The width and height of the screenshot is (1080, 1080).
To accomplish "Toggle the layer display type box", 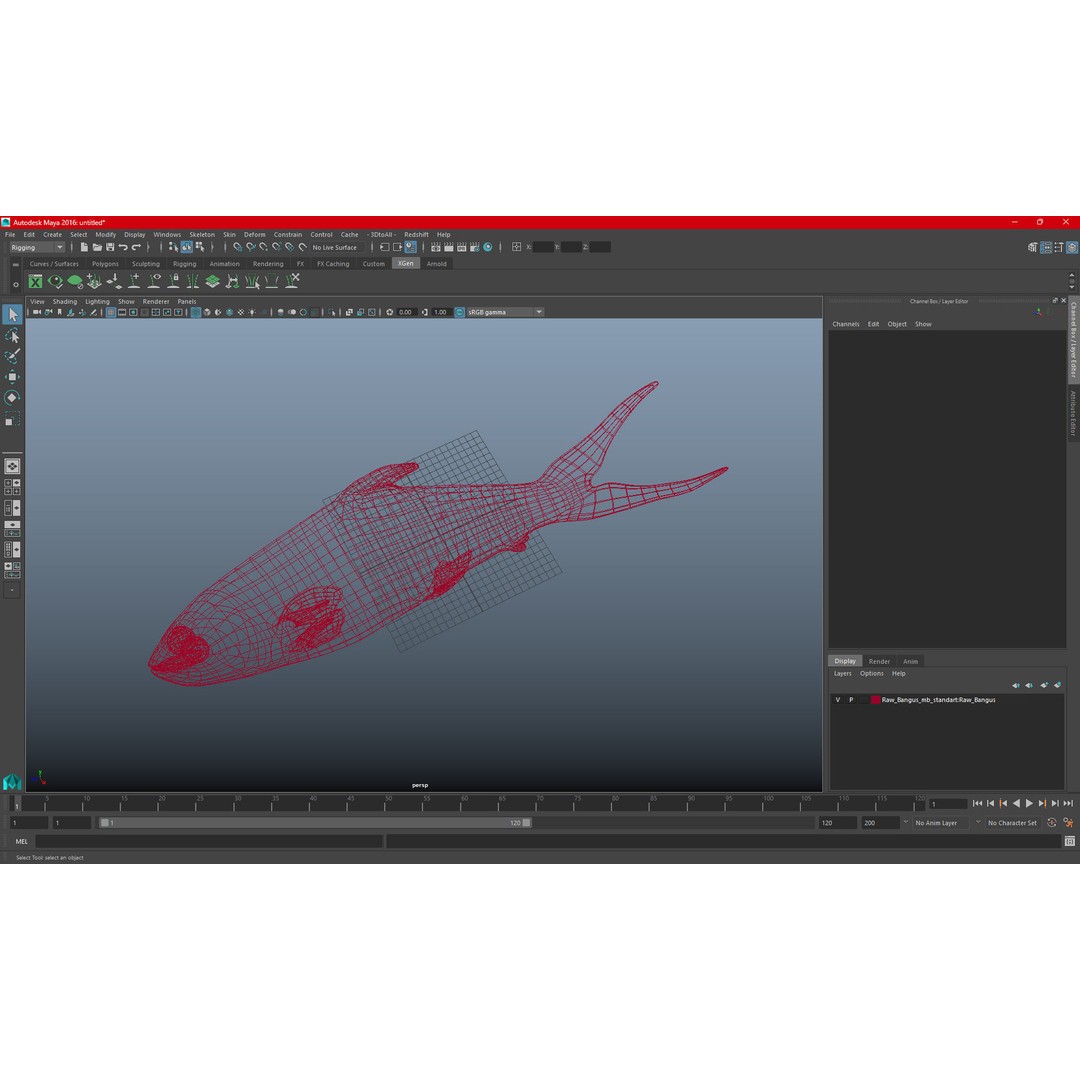I will (863, 700).
